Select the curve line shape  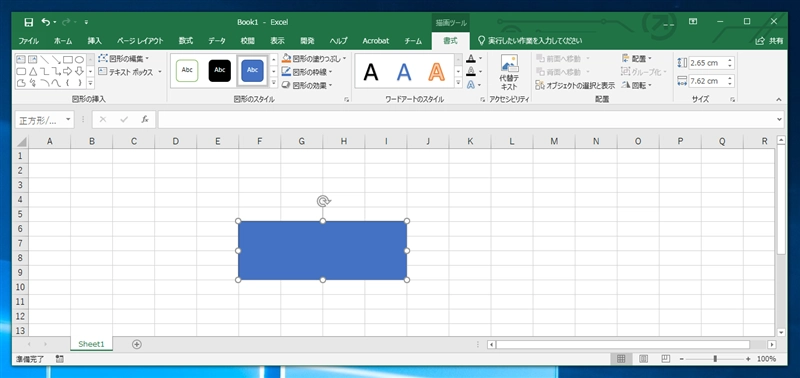[x=56, y=83]
